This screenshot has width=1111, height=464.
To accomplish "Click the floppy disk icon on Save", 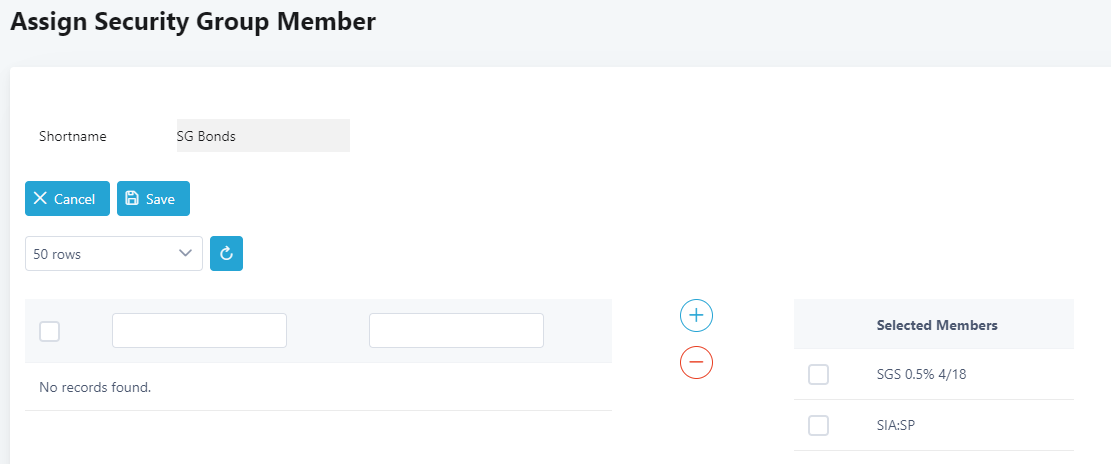I will pyautogui.click(x=132, y=198).
